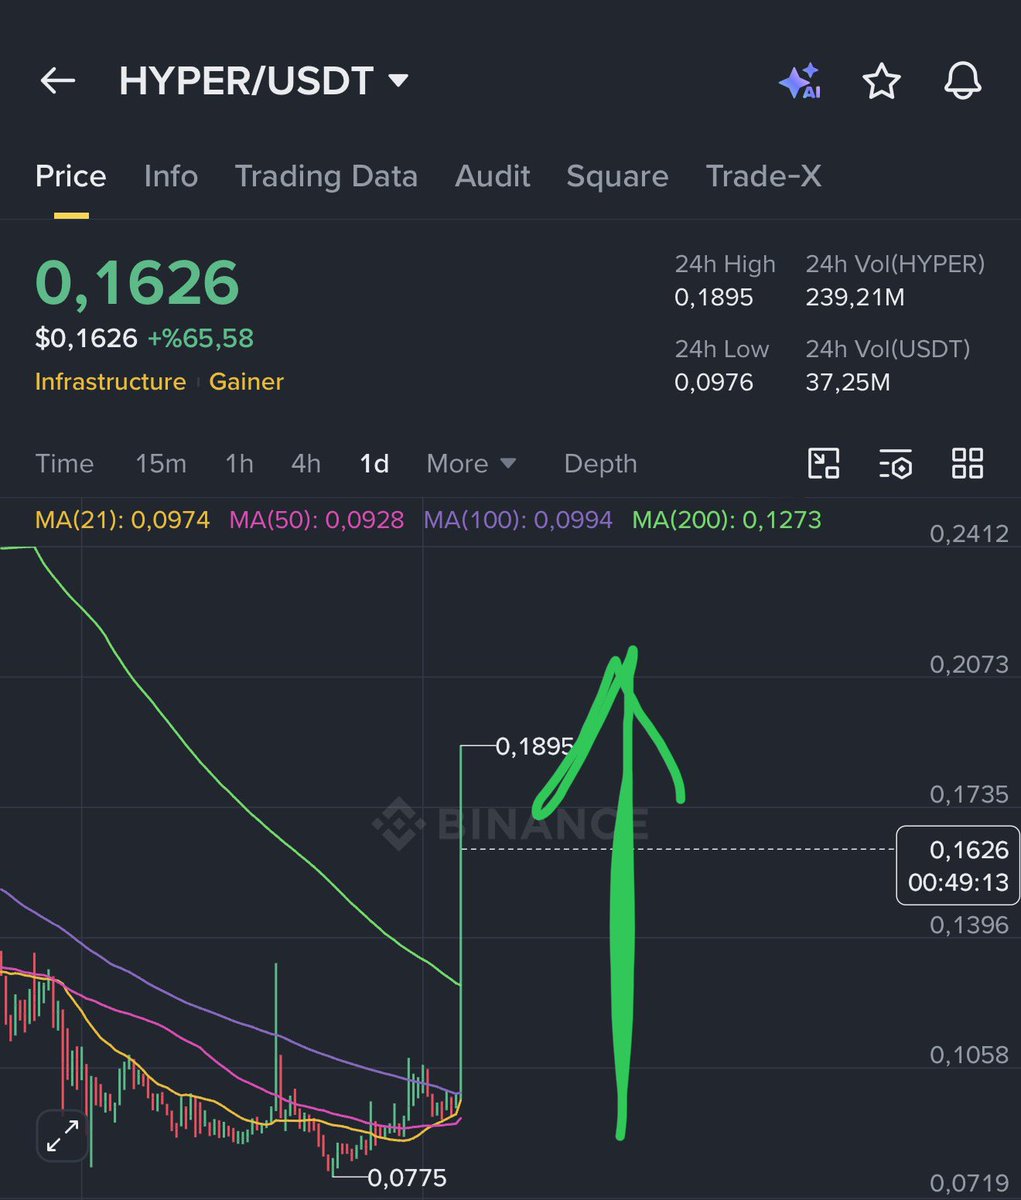Click the 0,2412 price axis label

point(969,534)
